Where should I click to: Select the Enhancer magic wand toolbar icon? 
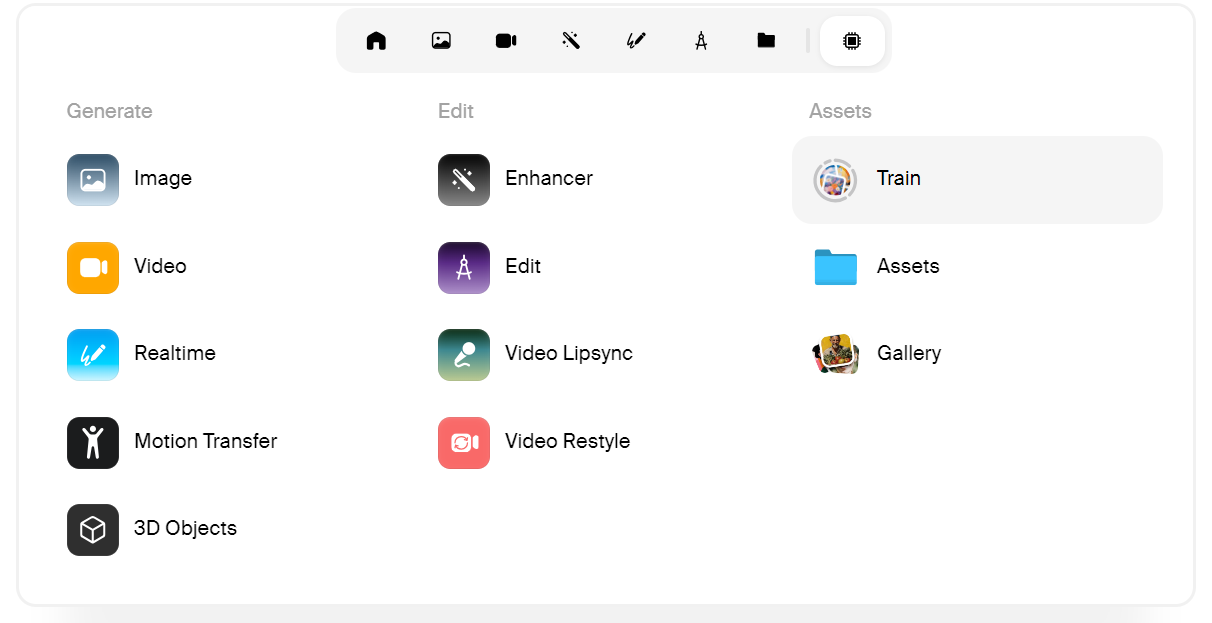pyautogui.click(x=571, y=41)
